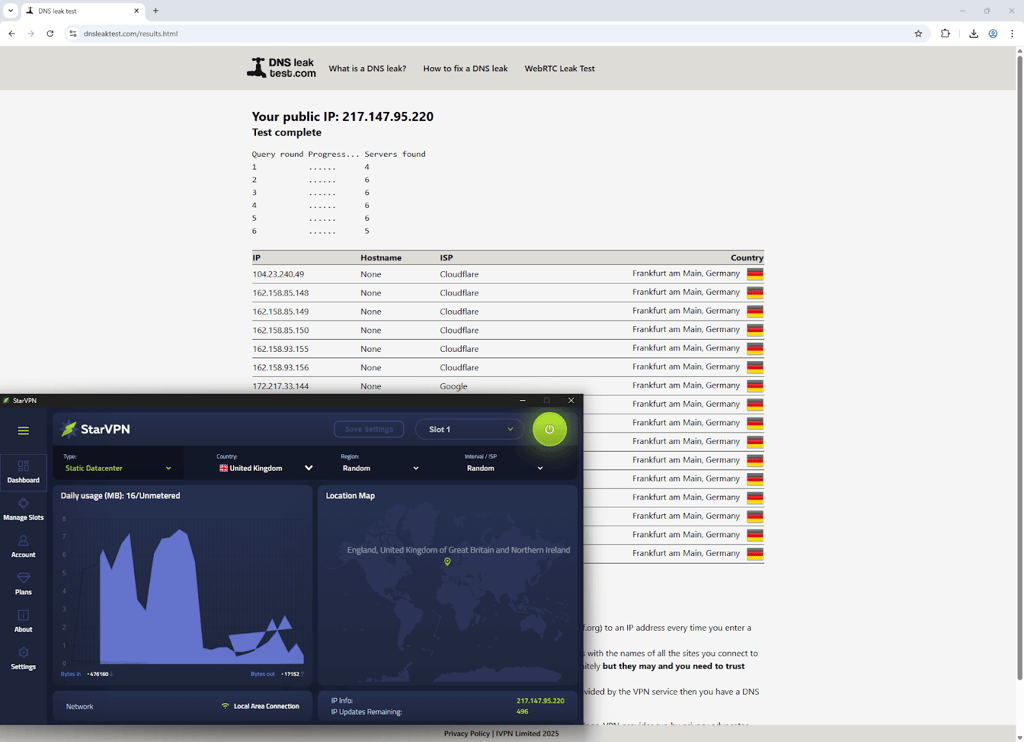
Task: Click the Bytes in value 476160
Action: (x=98, y=674)
